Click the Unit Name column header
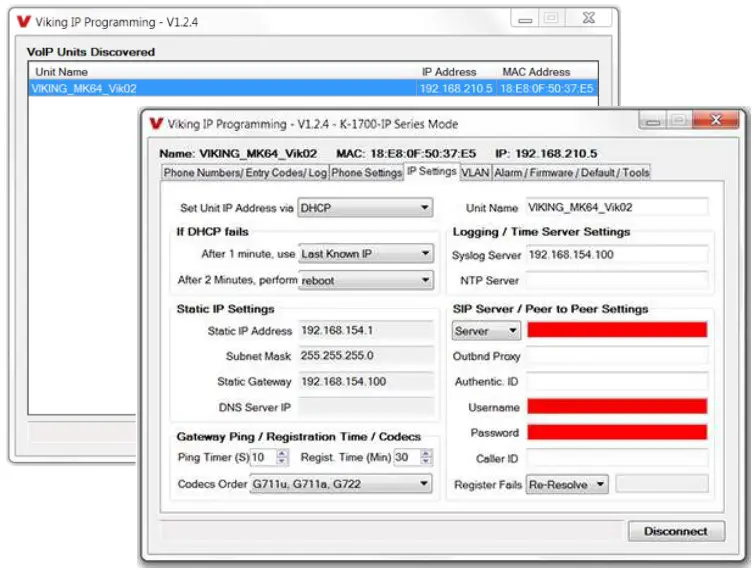 pyautogui.click(x=61, y=72)
